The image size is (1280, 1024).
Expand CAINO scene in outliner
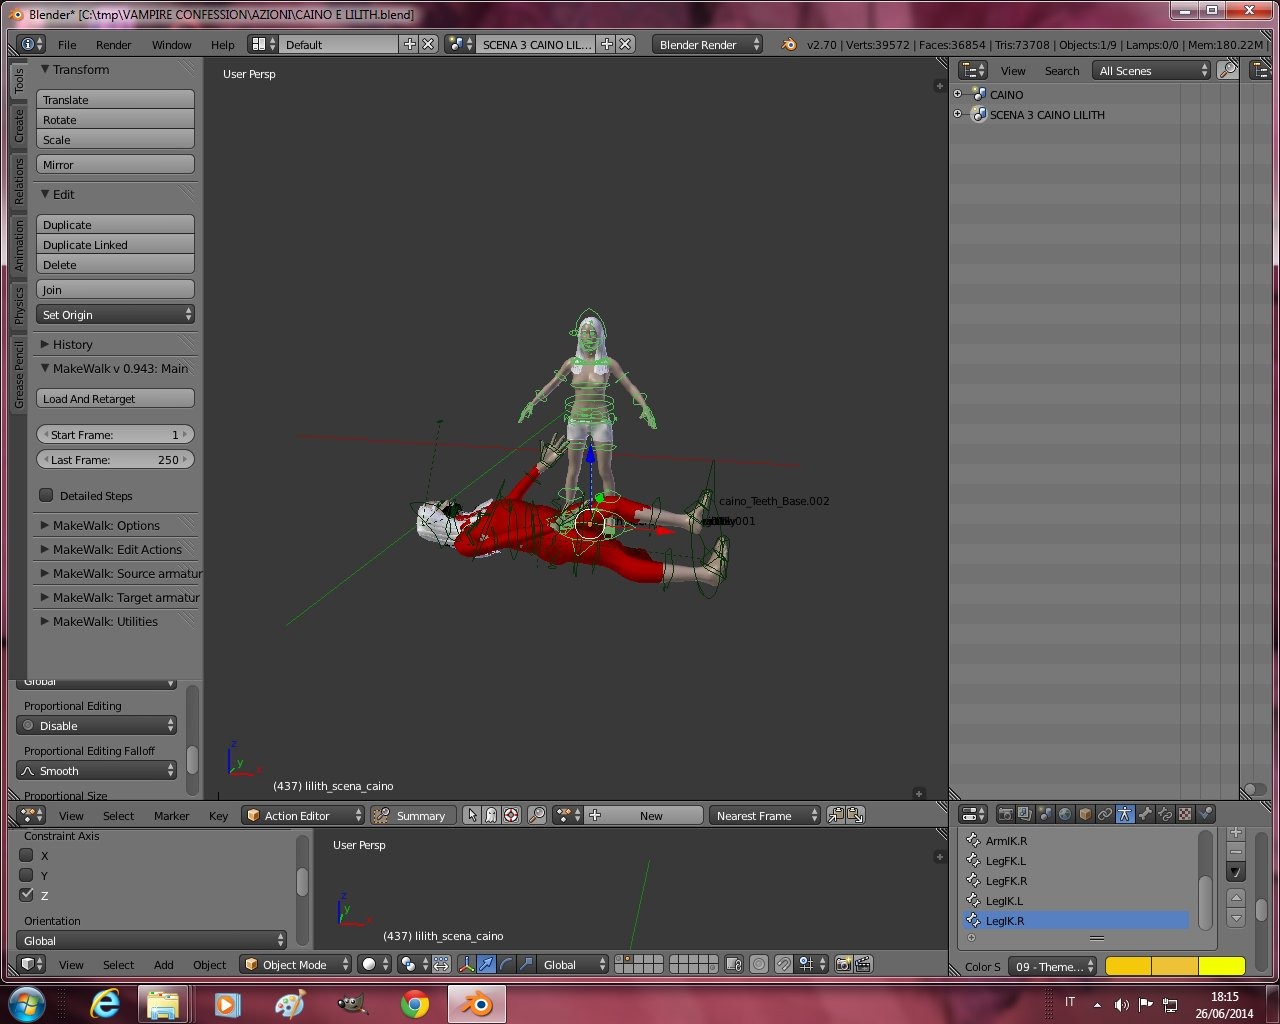click(x=958, y=94)
